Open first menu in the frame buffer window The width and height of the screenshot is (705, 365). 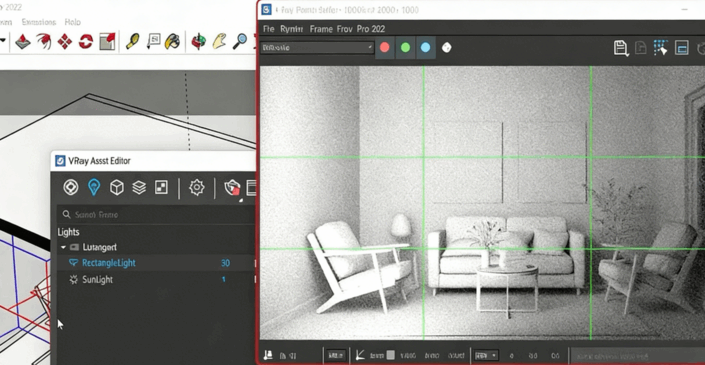pos(268,29)
